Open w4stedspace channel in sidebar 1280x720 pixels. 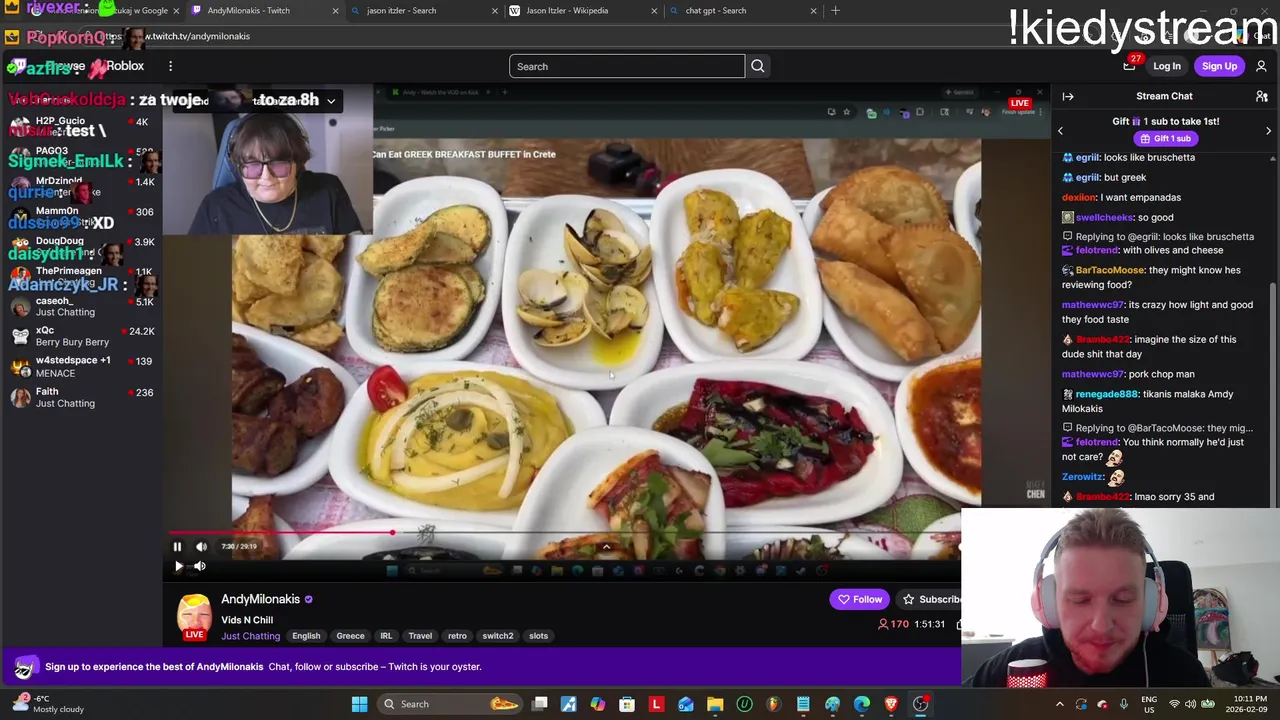point(81,366)
